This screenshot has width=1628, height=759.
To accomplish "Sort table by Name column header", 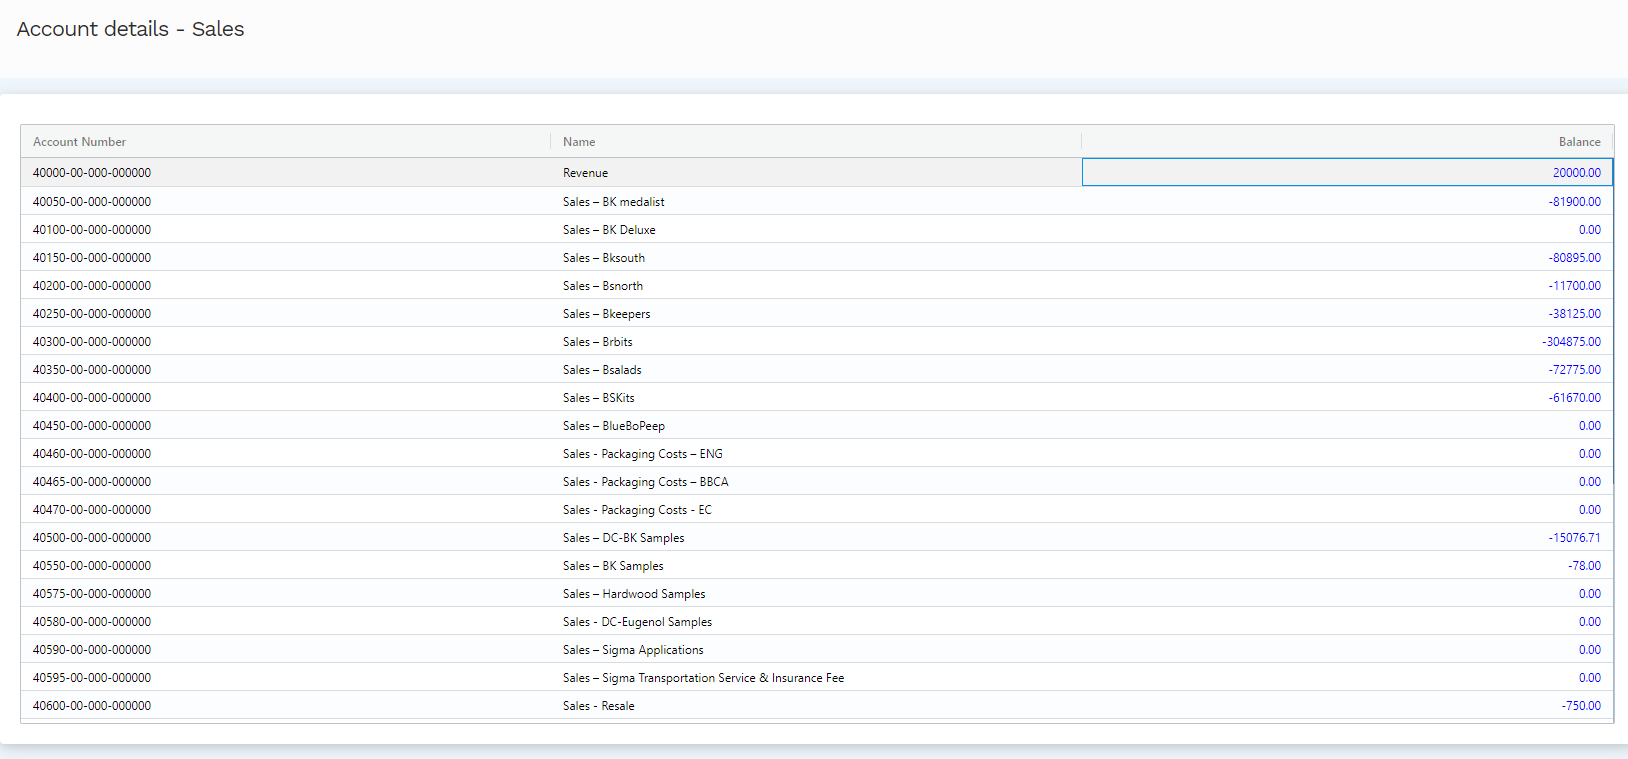I will tap(579, 142).
